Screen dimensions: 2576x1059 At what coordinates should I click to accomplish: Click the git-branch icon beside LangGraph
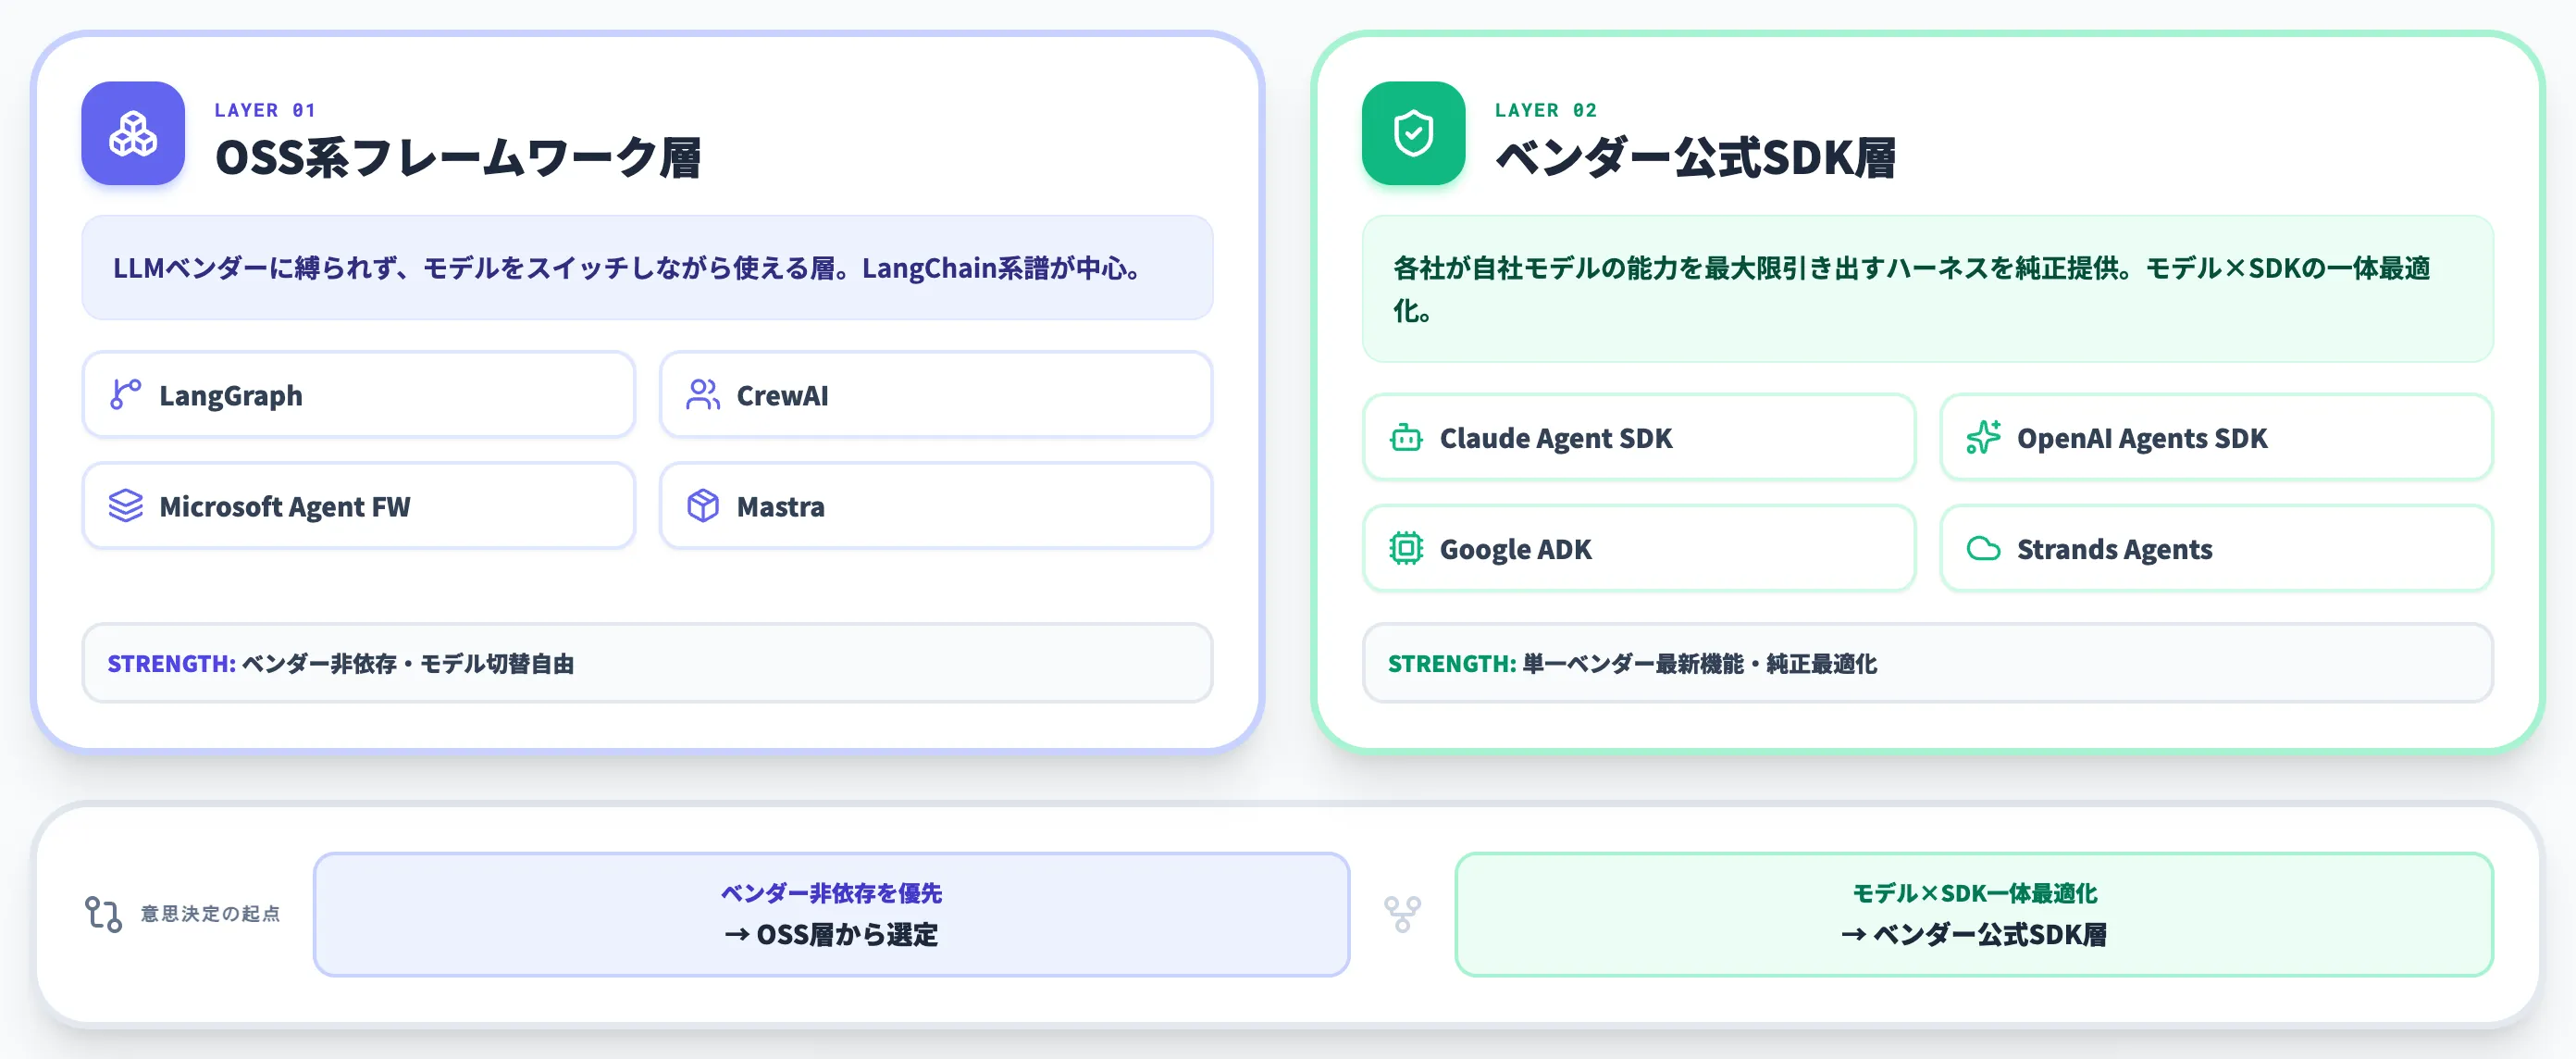(x=125, y=394)
